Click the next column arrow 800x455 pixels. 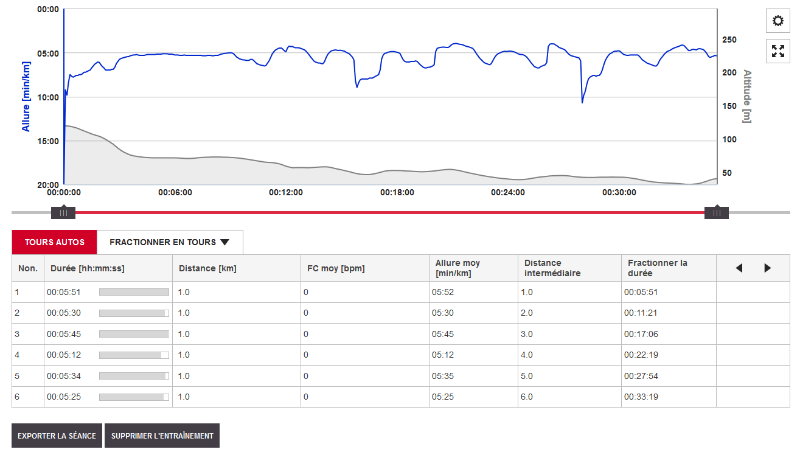pyautogui.click(x=767, y=268)
